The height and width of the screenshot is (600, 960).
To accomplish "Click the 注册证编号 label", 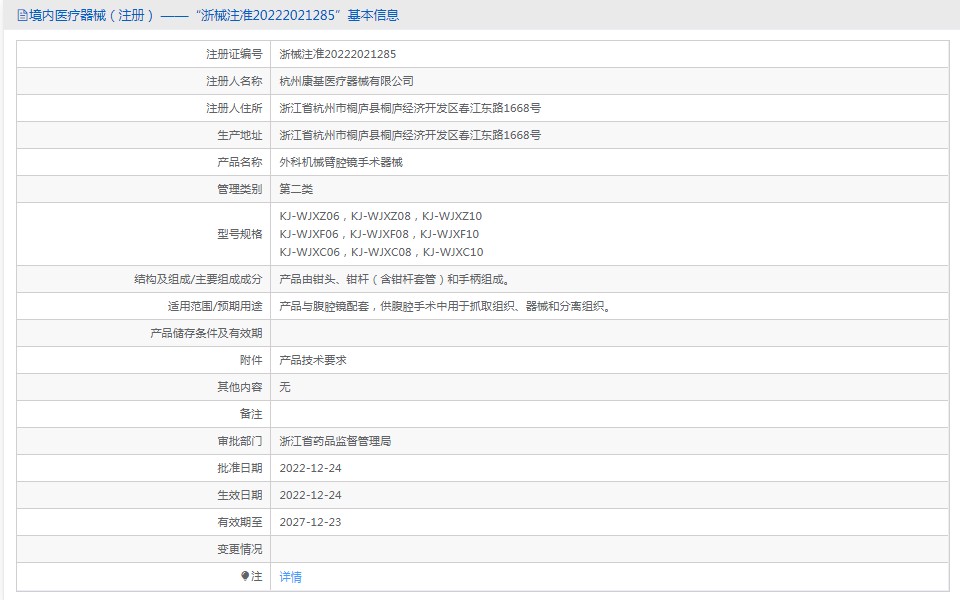I will pos(234,54).
